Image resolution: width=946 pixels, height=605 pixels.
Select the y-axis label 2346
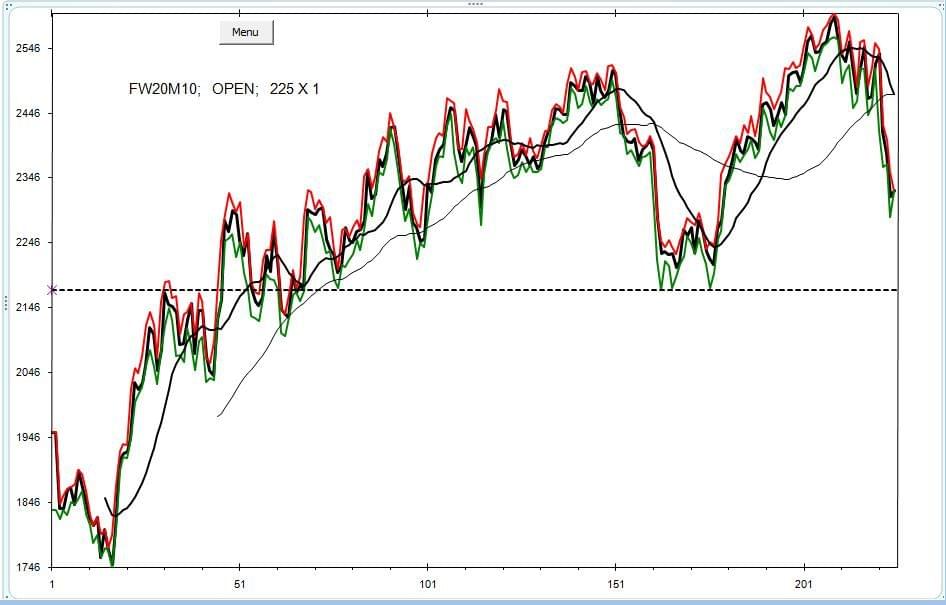[27, 177]
